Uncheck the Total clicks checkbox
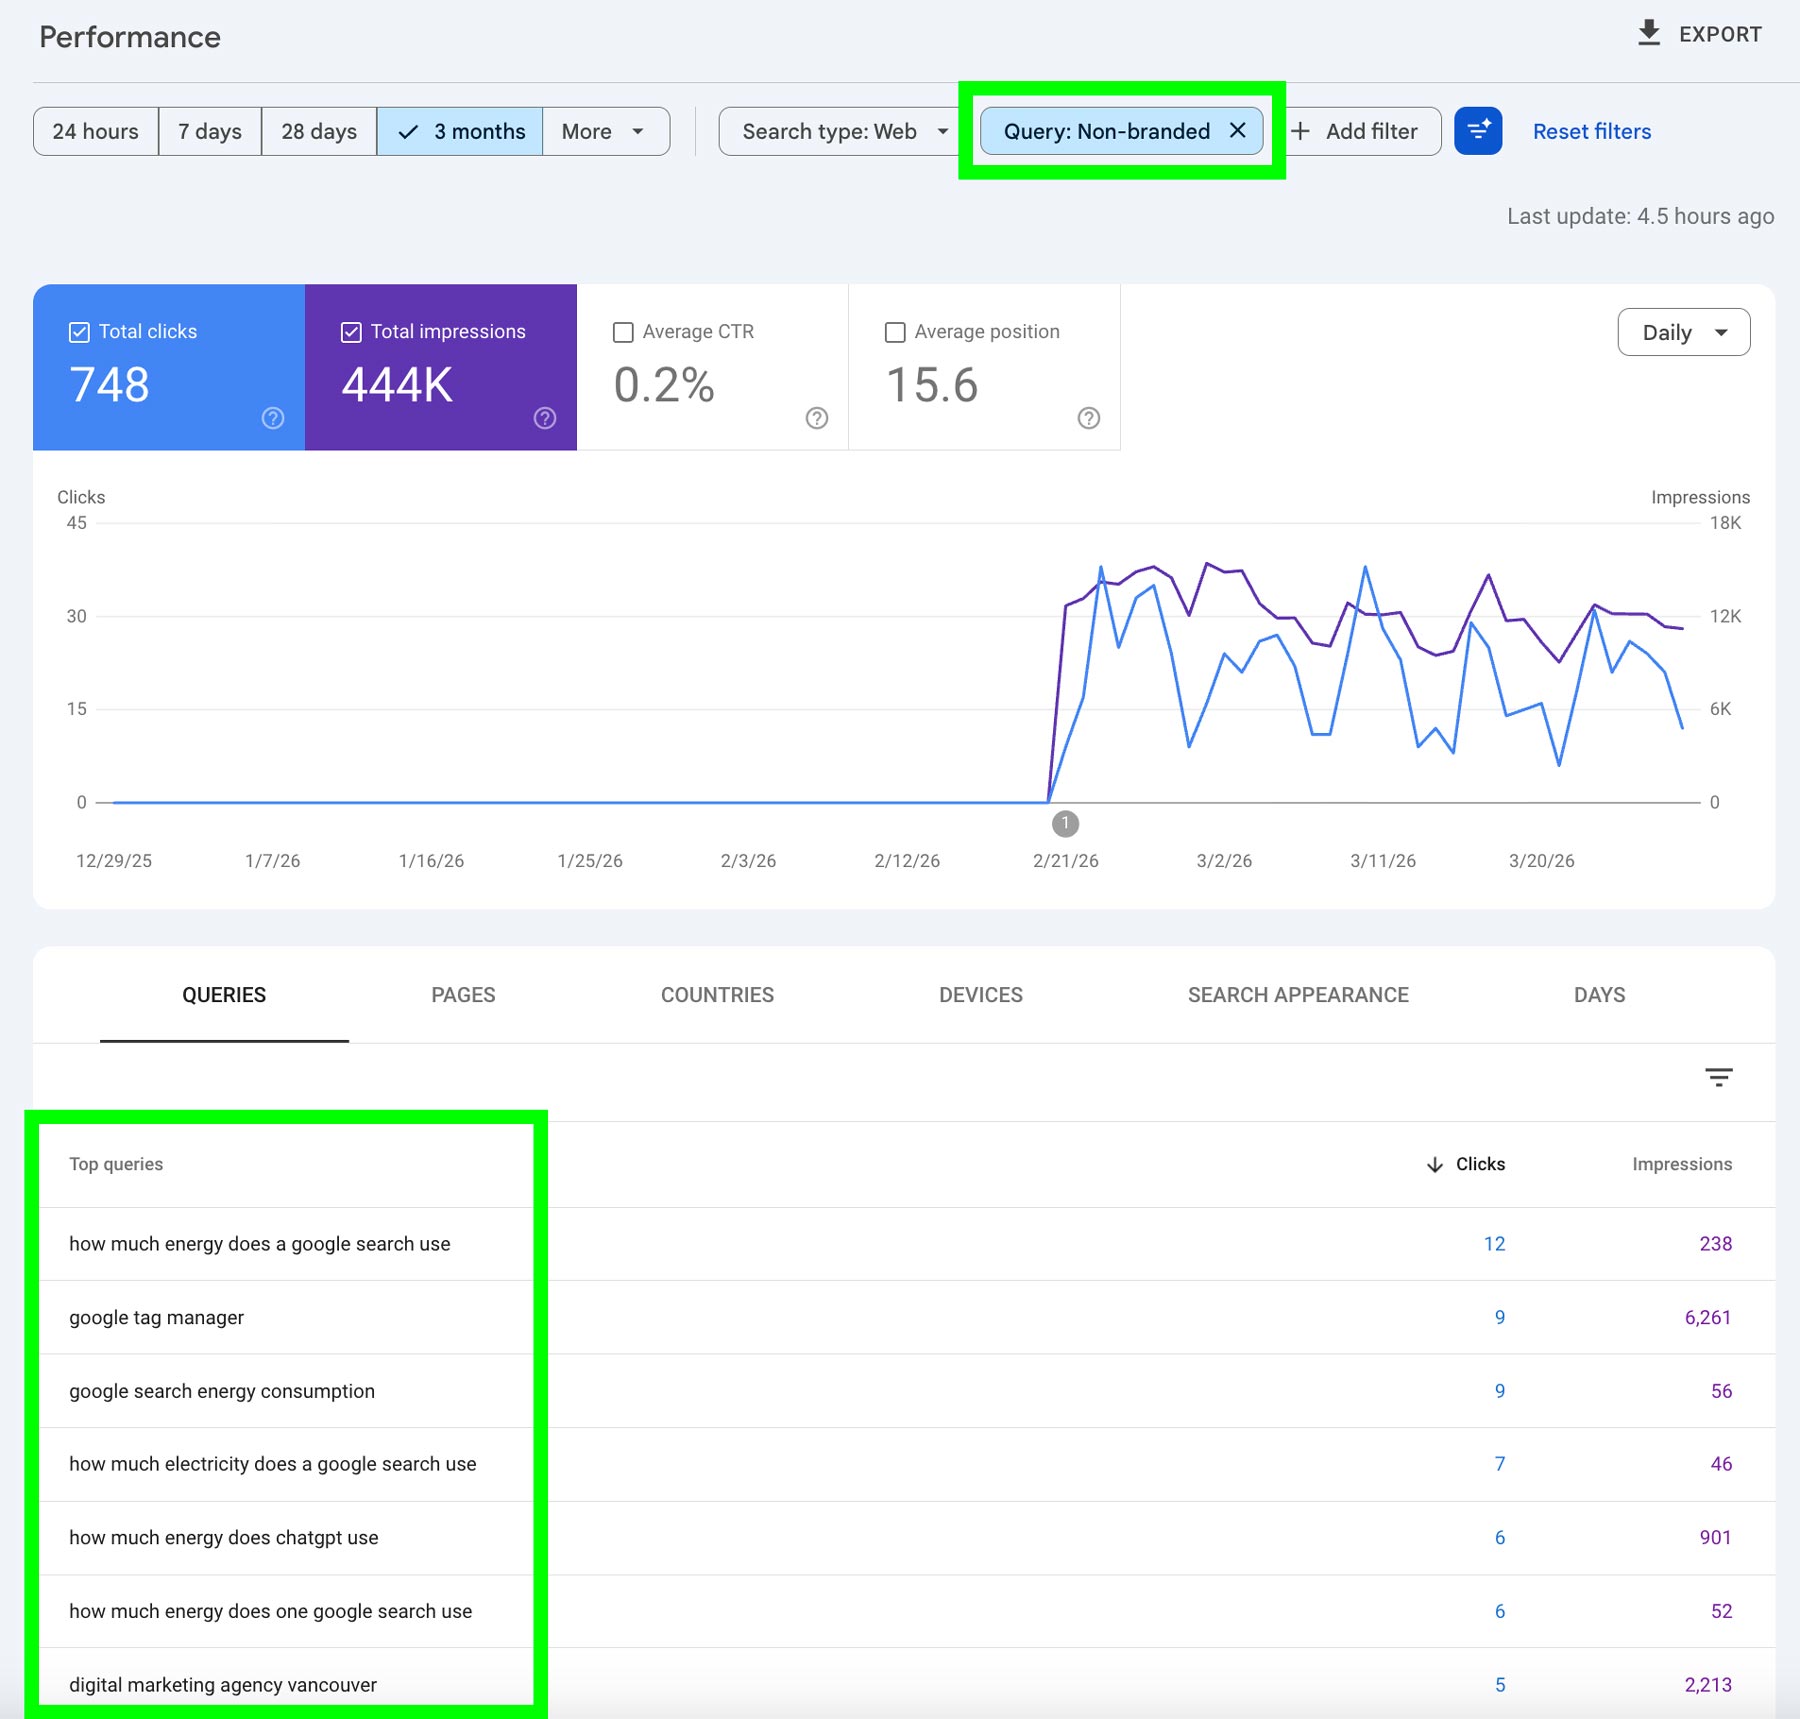Viewport: 1800px width, 1719px height. click(x=79, y=332)
